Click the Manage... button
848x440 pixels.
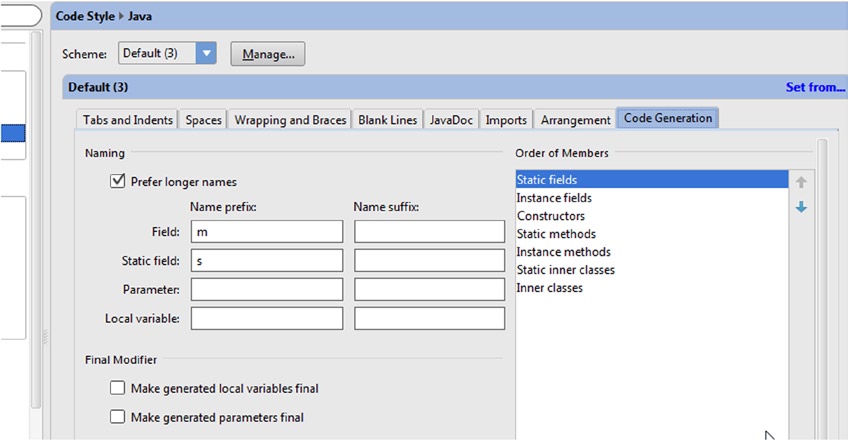pos(268,54)
